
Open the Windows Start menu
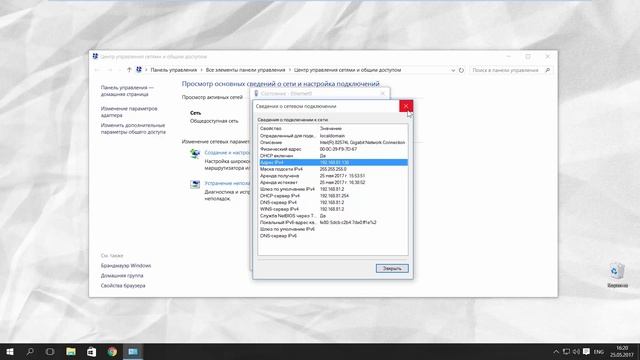(x=10, y=351)
